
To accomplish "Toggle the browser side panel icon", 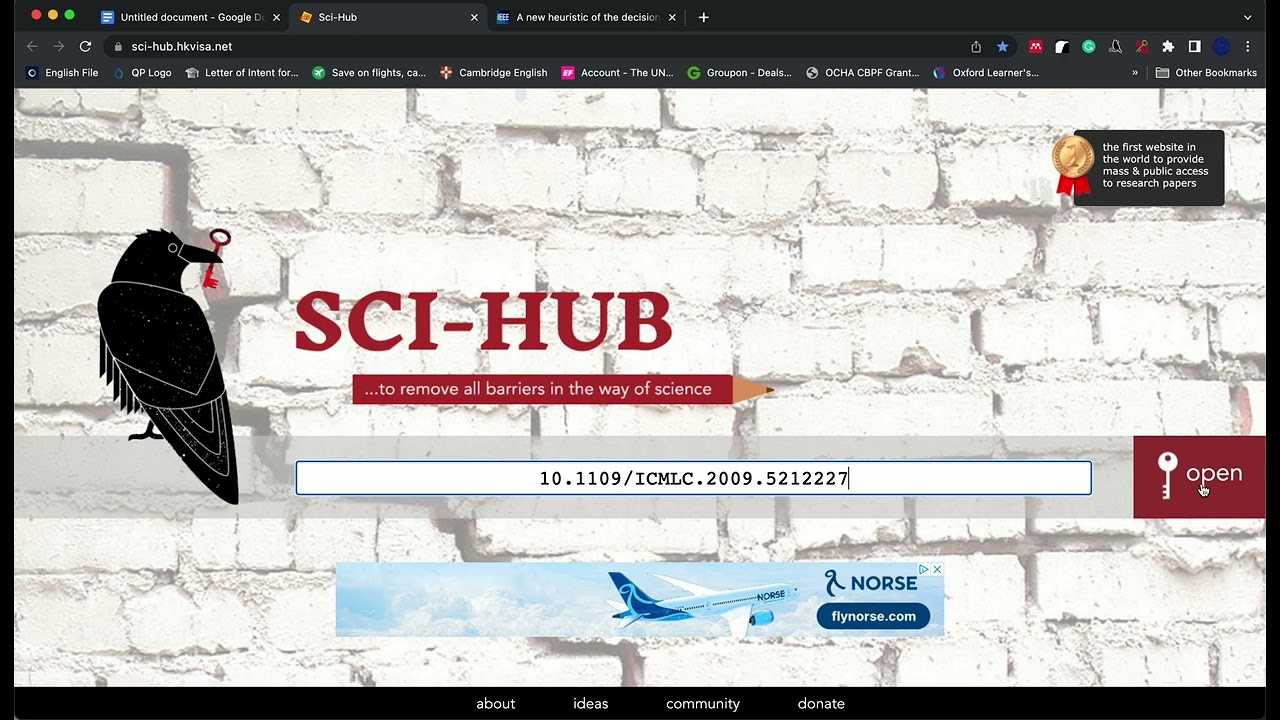I will [1194, 46].
